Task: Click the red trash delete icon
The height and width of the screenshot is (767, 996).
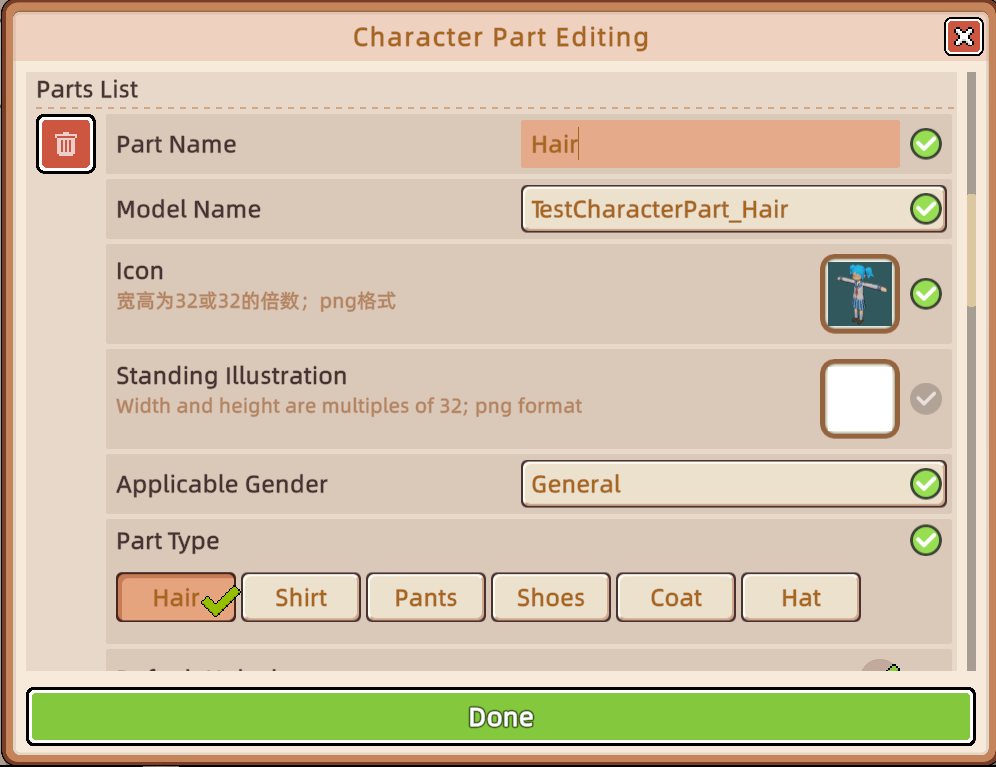Action: pyautogui.click(x=66, y=144)
